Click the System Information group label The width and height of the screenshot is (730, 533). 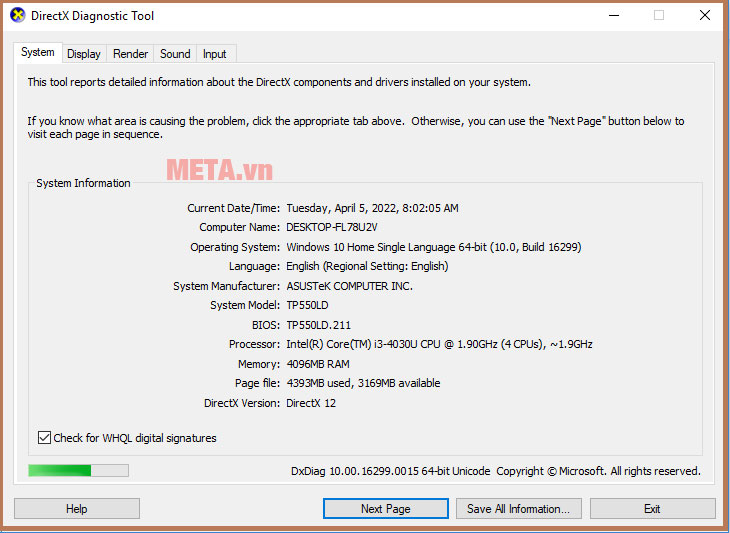[83, 183]
